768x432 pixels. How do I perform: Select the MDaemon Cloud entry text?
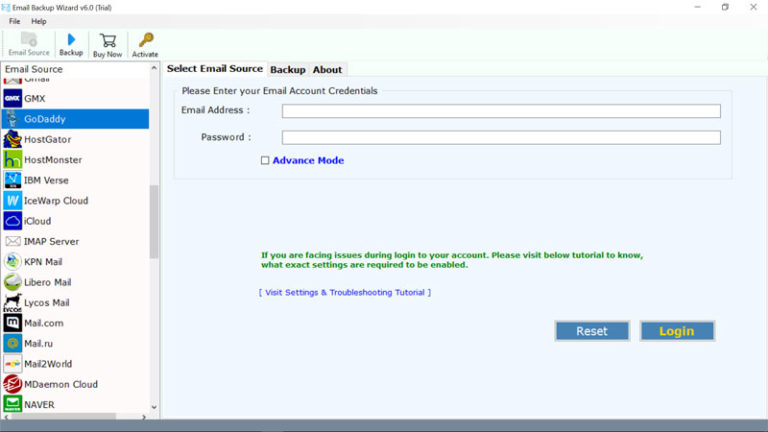(61, 384)
